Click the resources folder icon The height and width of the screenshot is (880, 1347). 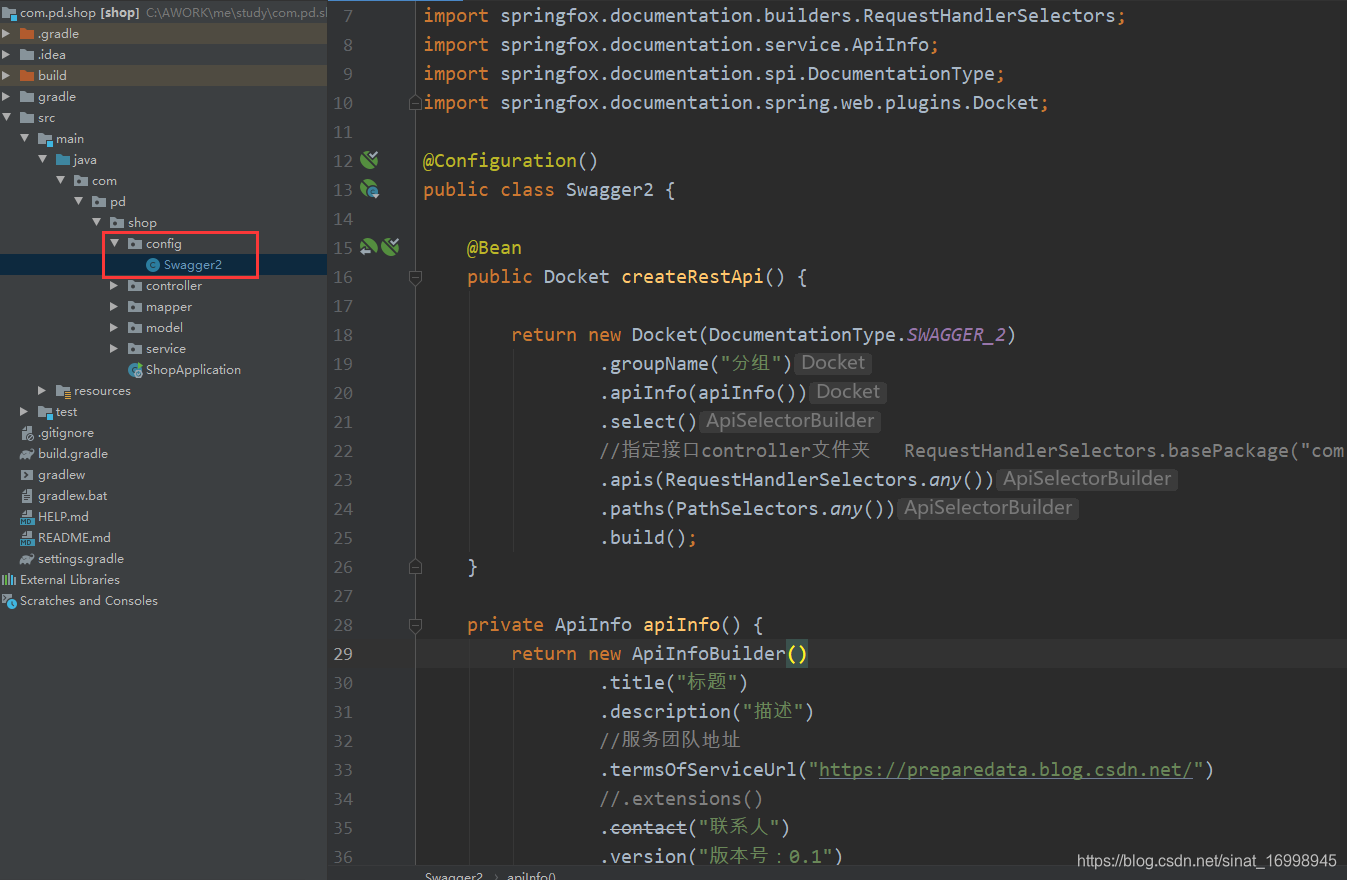click(63, 391)
